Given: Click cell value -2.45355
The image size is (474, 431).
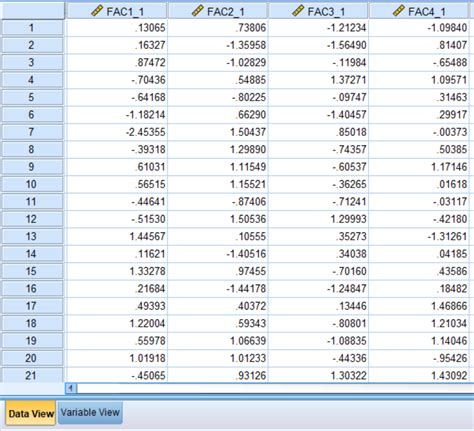Looking at the screenshot, I should tap(117, 132).
